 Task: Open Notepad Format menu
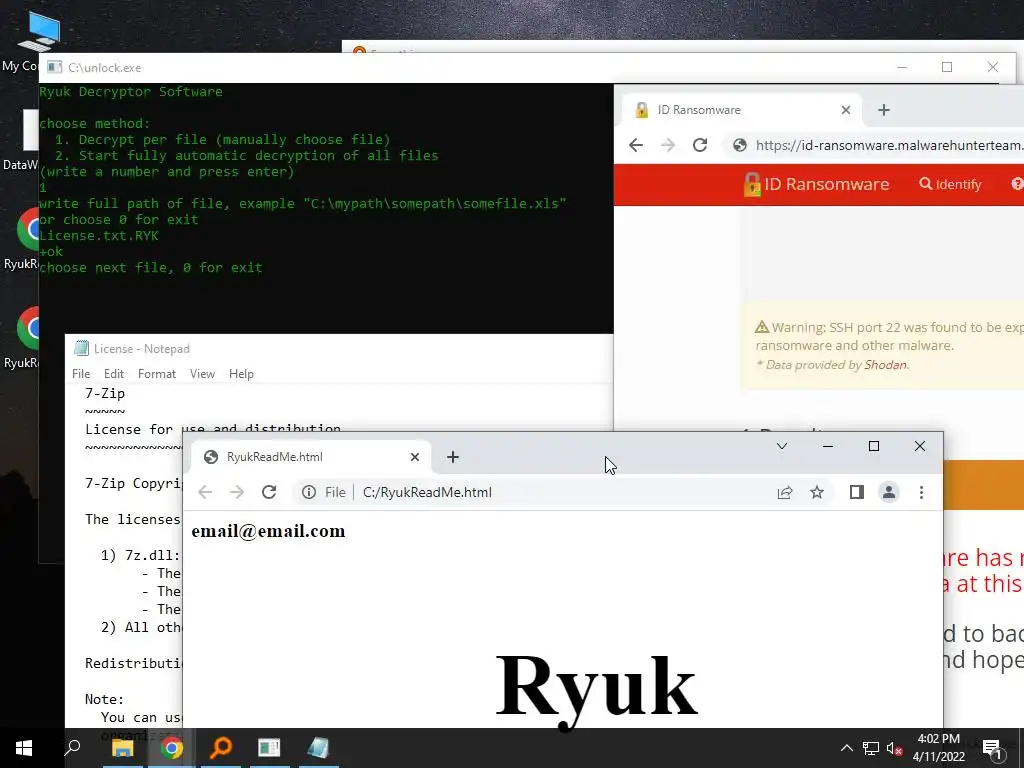[x=157, y=374]
